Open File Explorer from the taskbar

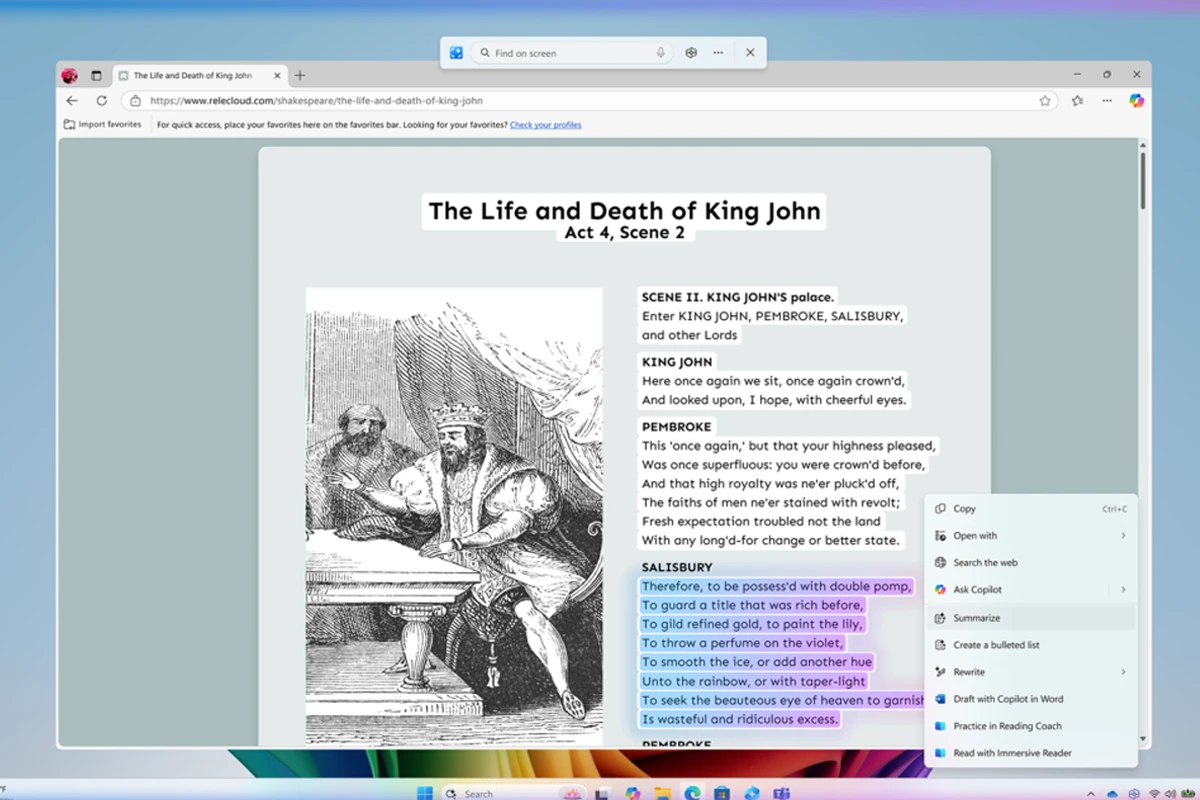(x=663, y=793)
